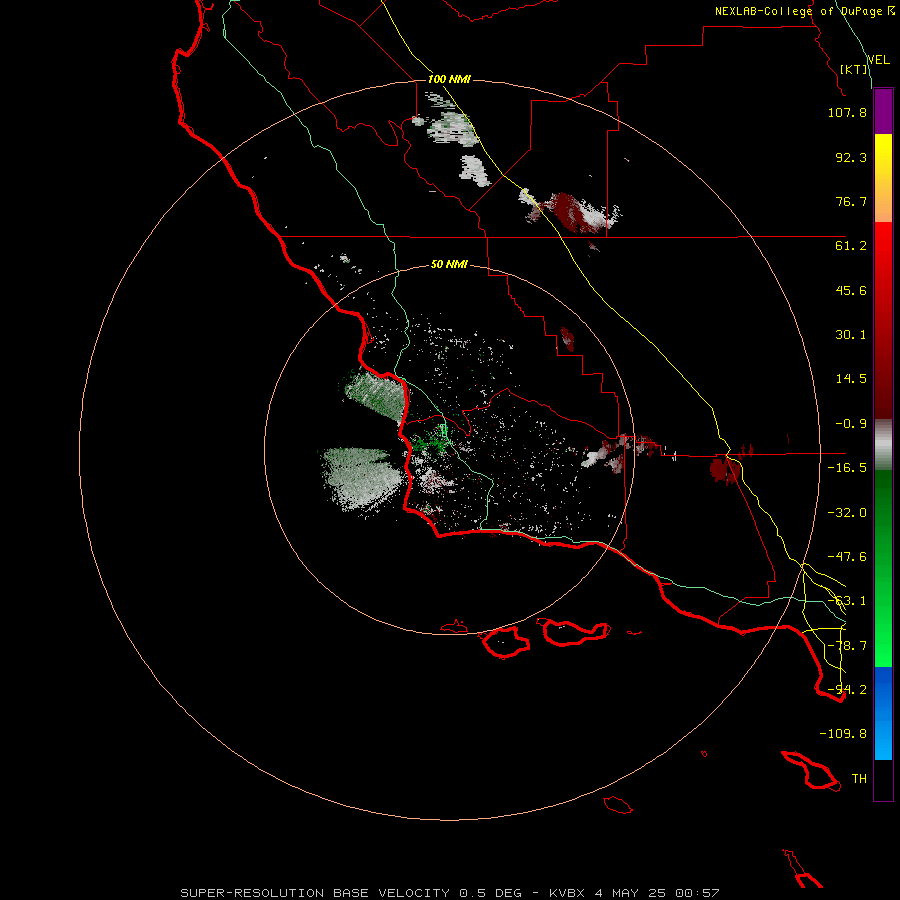Viewport: 900px width, 900px height.
Task: Select the -16.5 velocity scale value
Action: pos(847,468)
